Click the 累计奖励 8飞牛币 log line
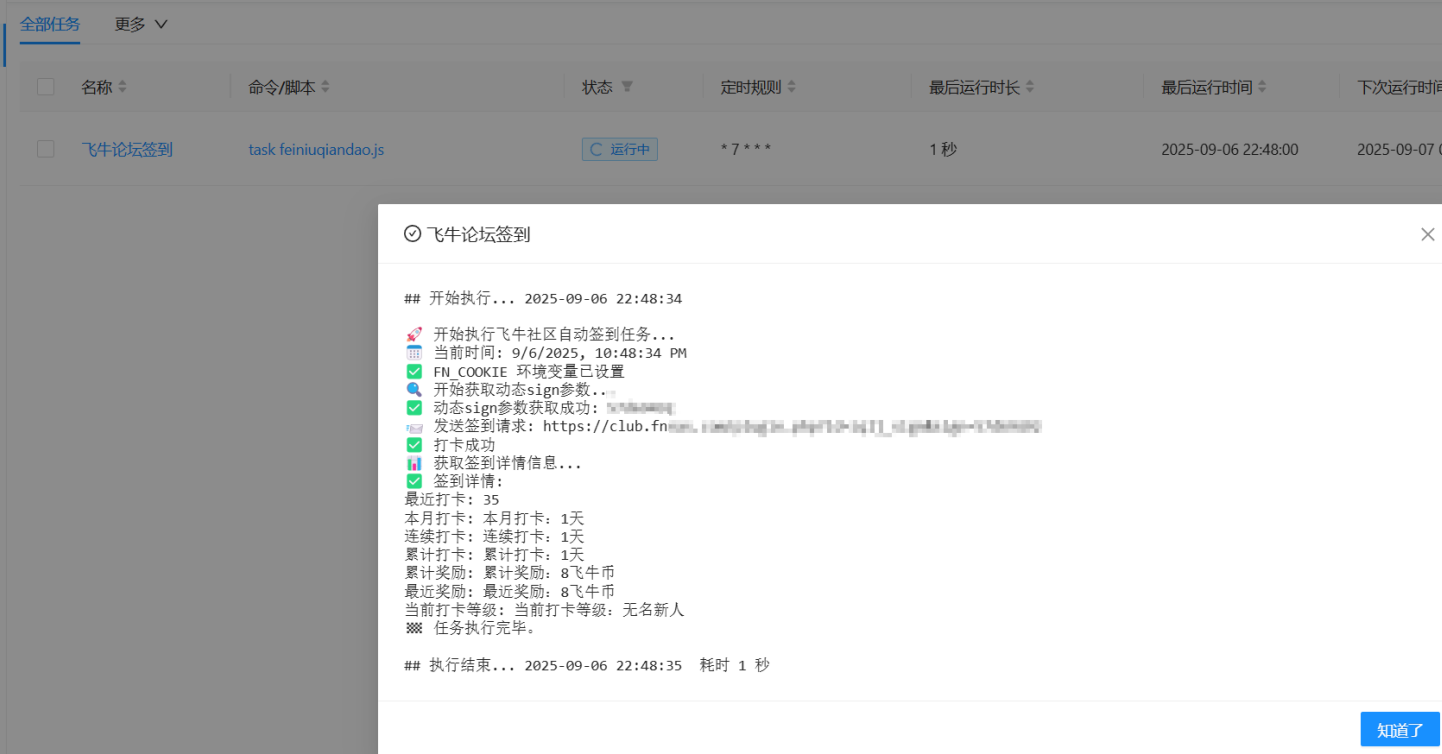Image resolution: width=1442 pixels, height=754 pixels. tap(509, 573)
